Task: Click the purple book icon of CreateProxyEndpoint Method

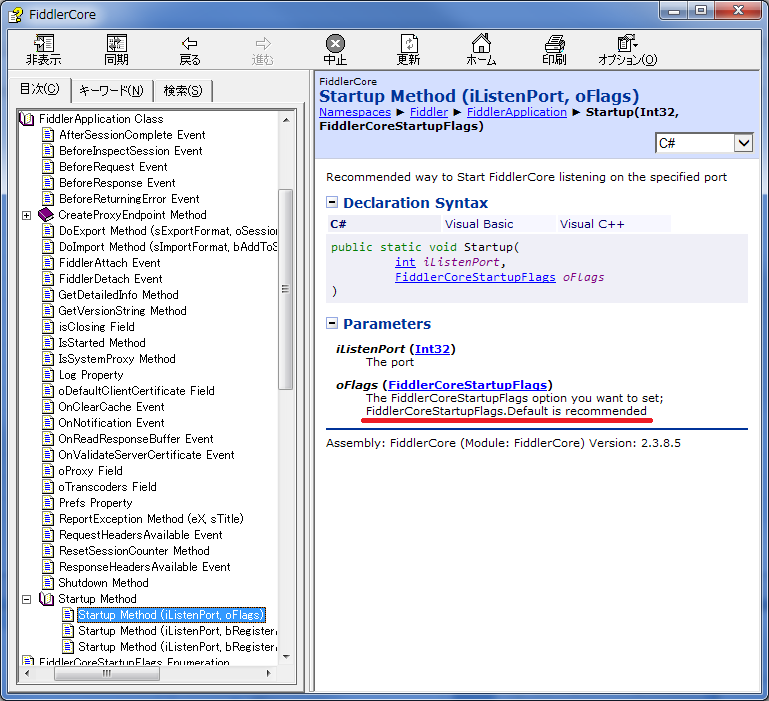Action: (x=46, y=214)
